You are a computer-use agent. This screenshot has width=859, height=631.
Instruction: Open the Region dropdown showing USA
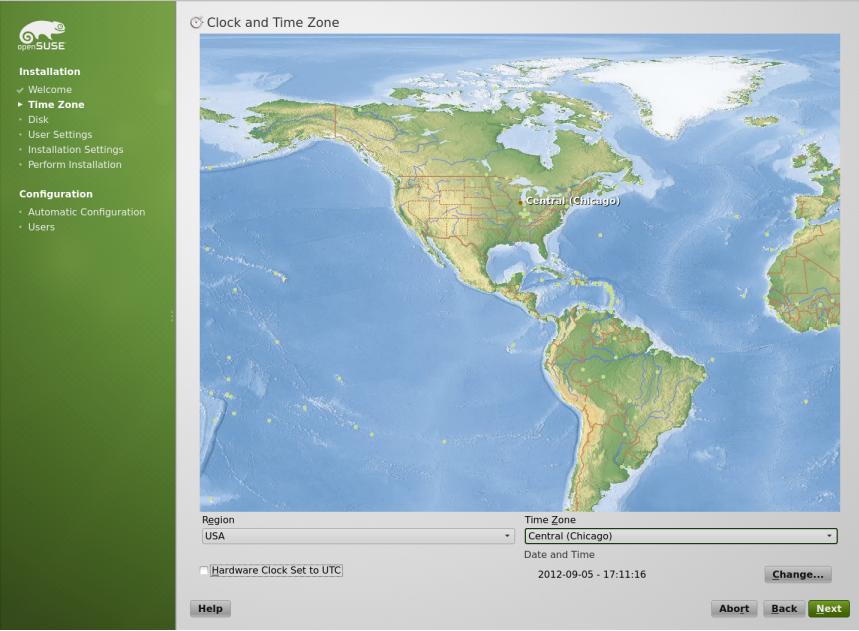point(358,536)
